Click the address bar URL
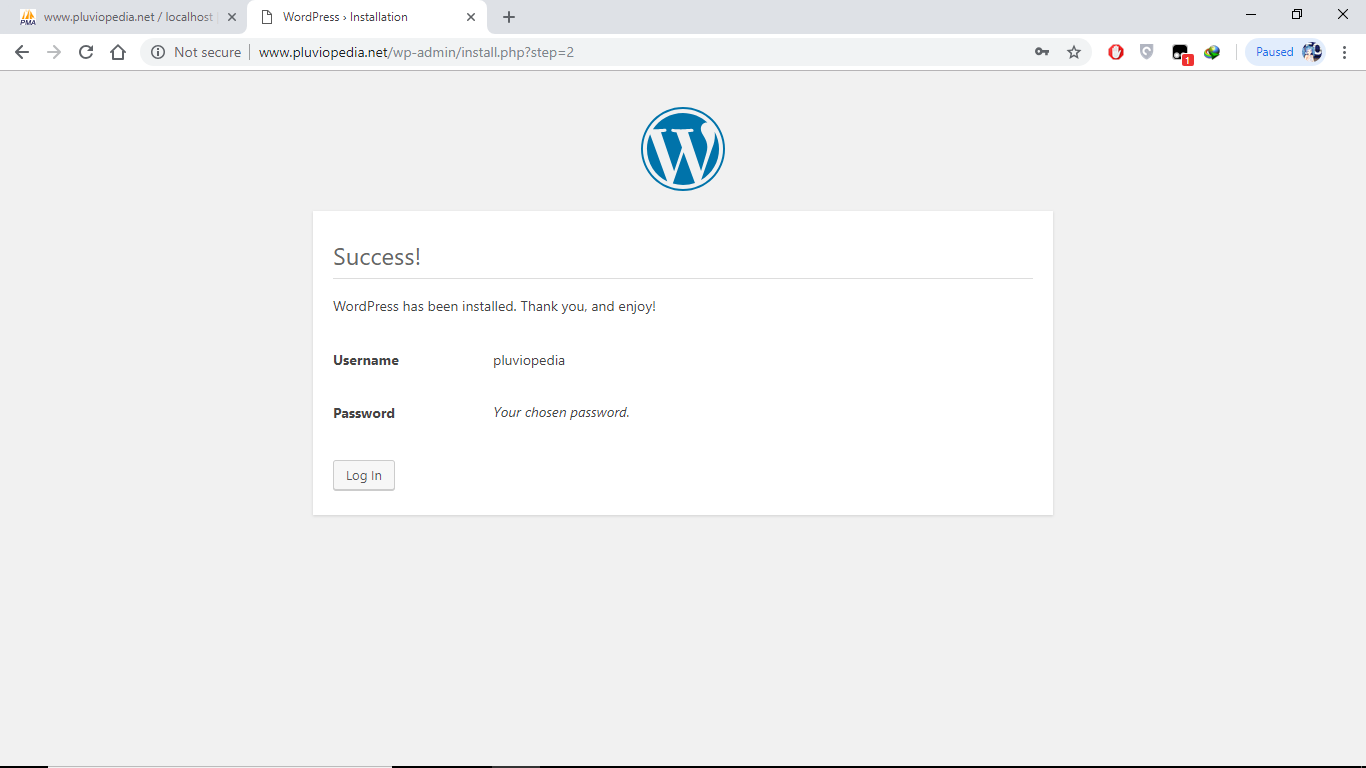 [x=416, y=52]
